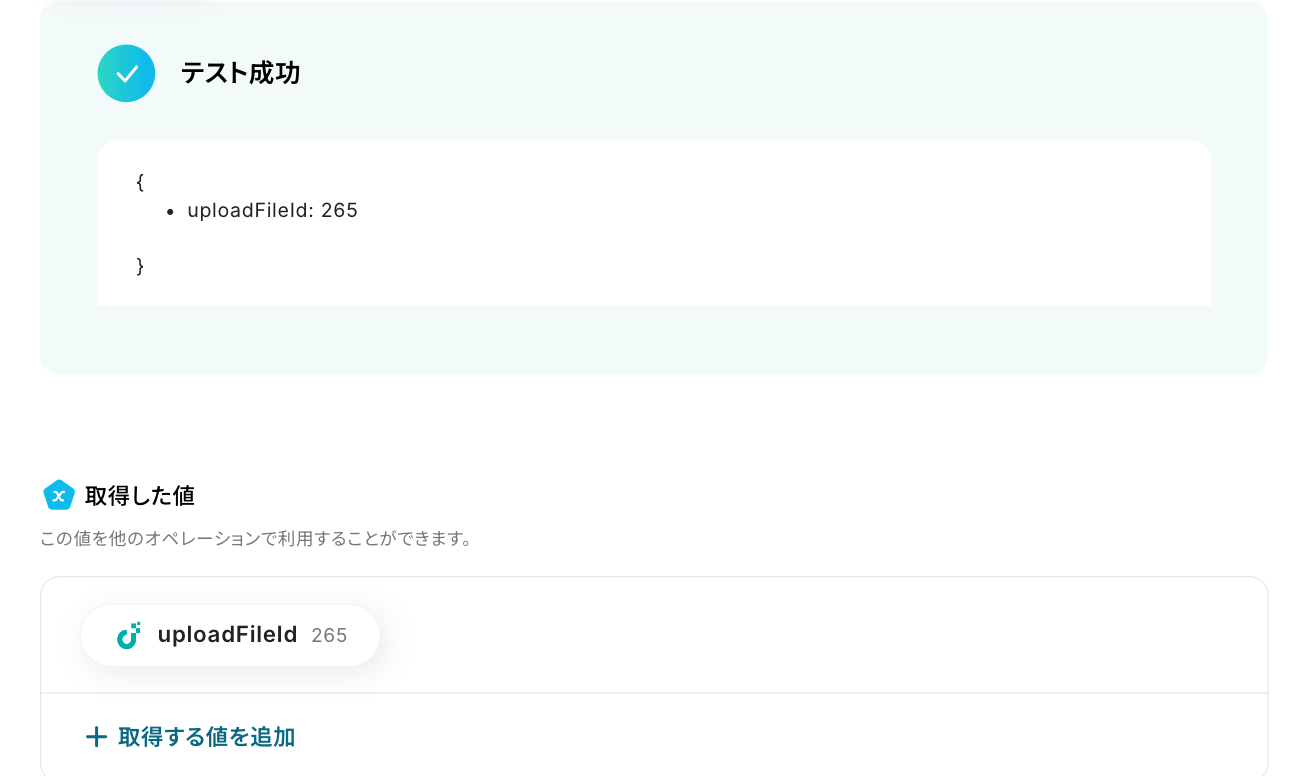Click the 265 value inside the chip
1314x776 pixels.
(x=329, y=635)
